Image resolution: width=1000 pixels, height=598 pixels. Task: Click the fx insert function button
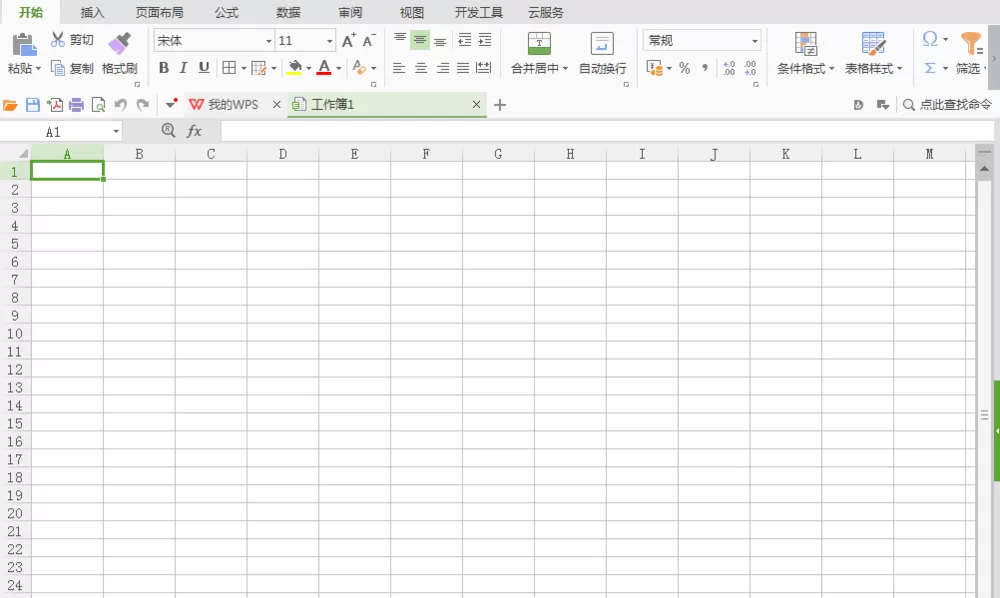click(194, 131)
